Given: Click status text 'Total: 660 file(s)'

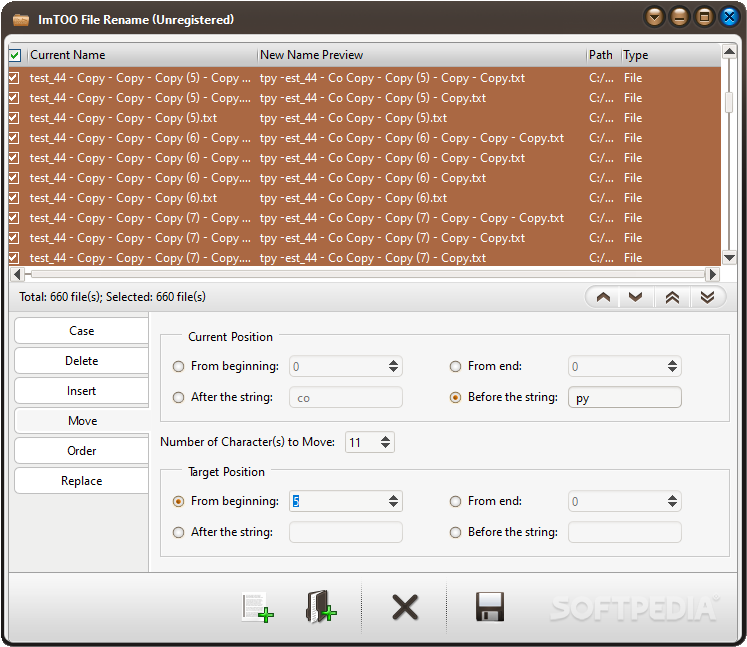Looking at the screenshot, I should coord(60,297).
